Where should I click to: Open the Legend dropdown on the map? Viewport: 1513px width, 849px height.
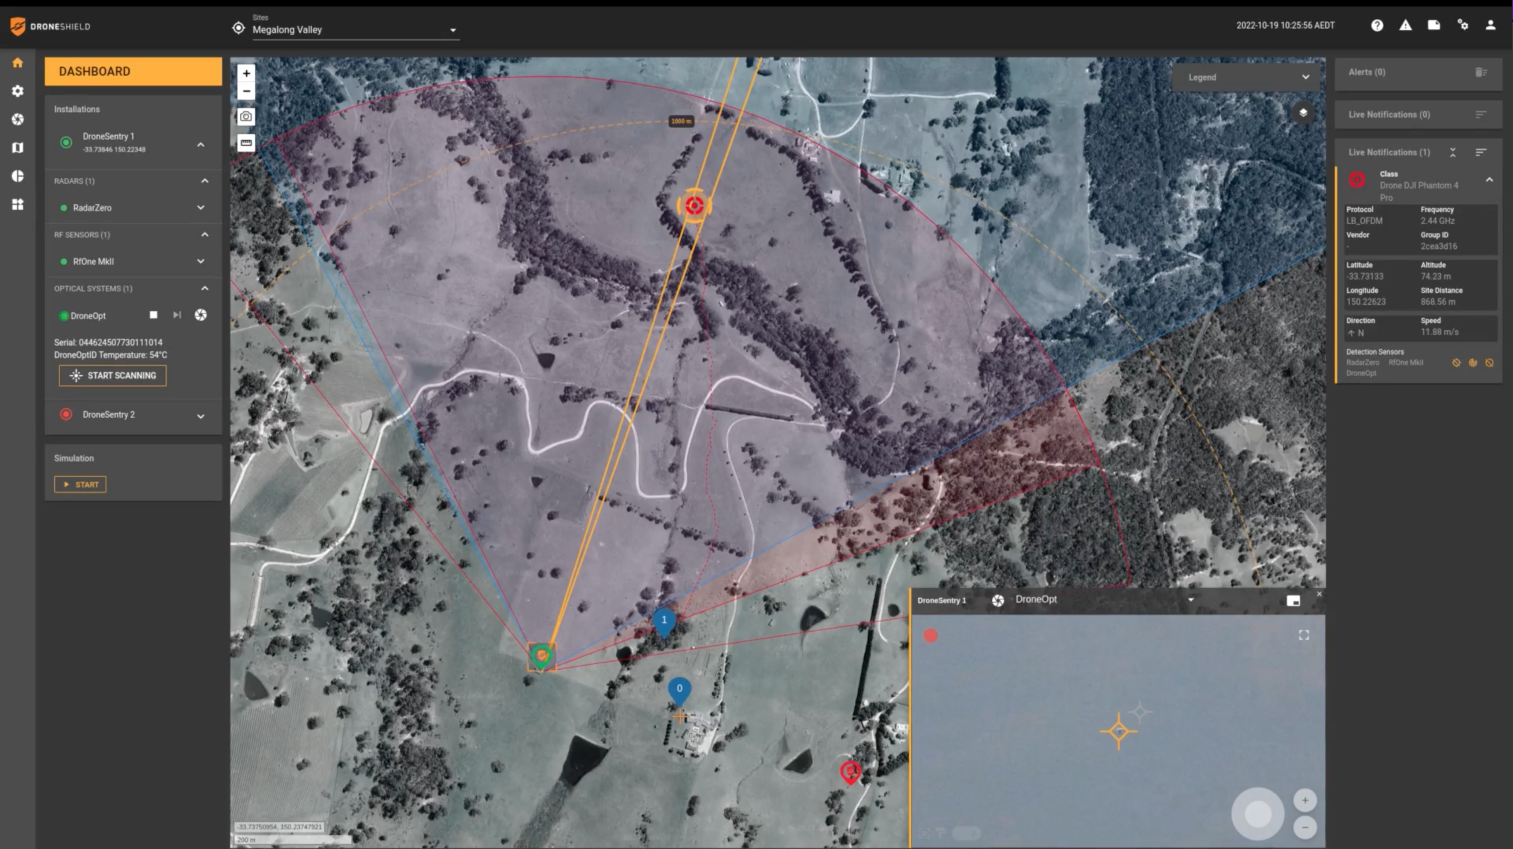1248,77
